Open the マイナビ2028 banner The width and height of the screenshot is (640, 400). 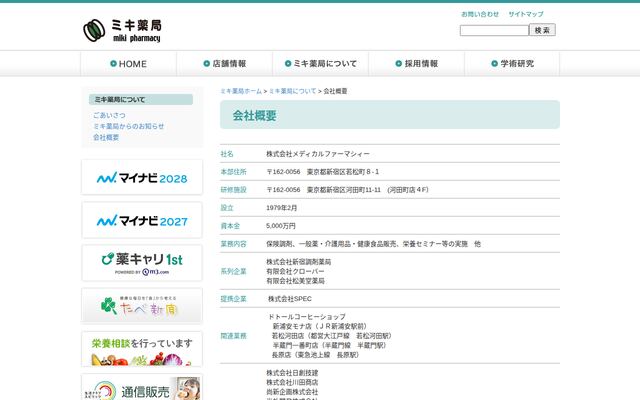click(142, 178)
